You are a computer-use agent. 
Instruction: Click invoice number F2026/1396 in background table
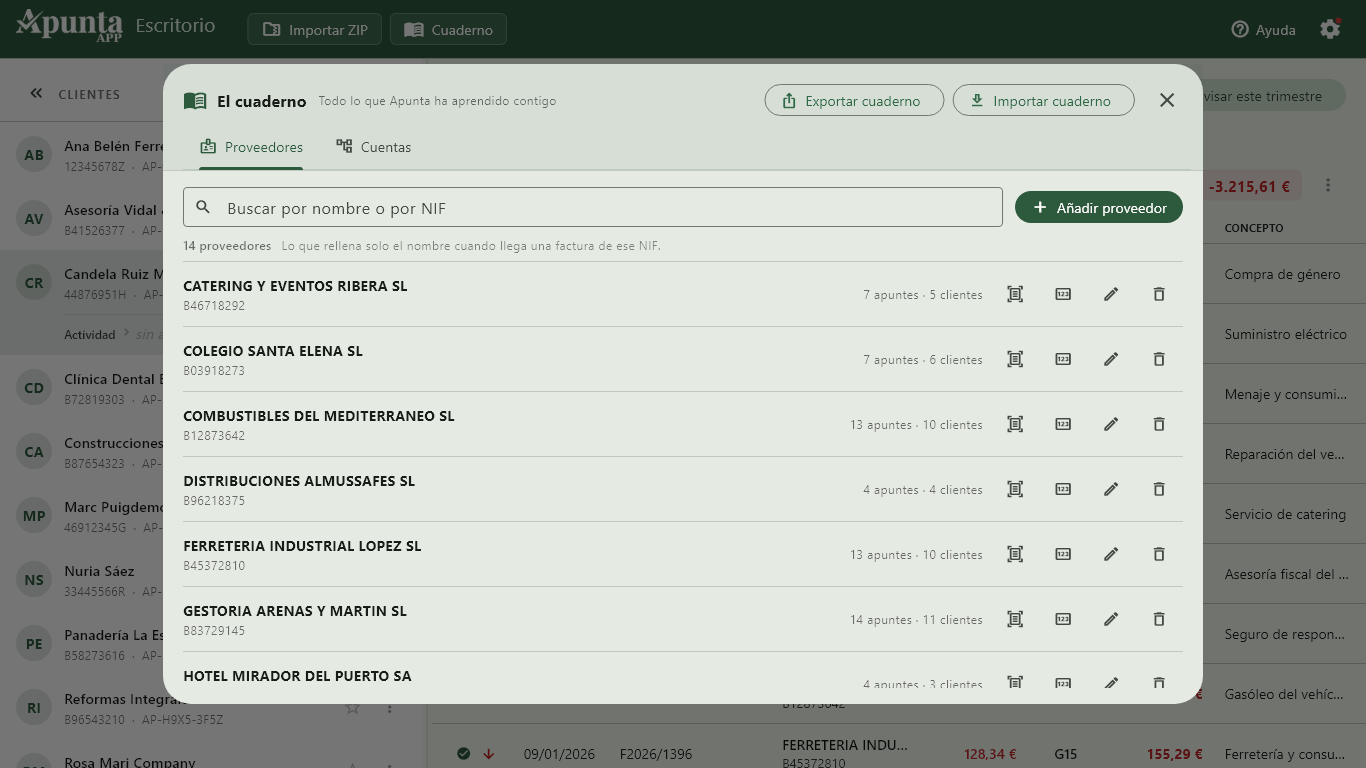pos(656,754)
